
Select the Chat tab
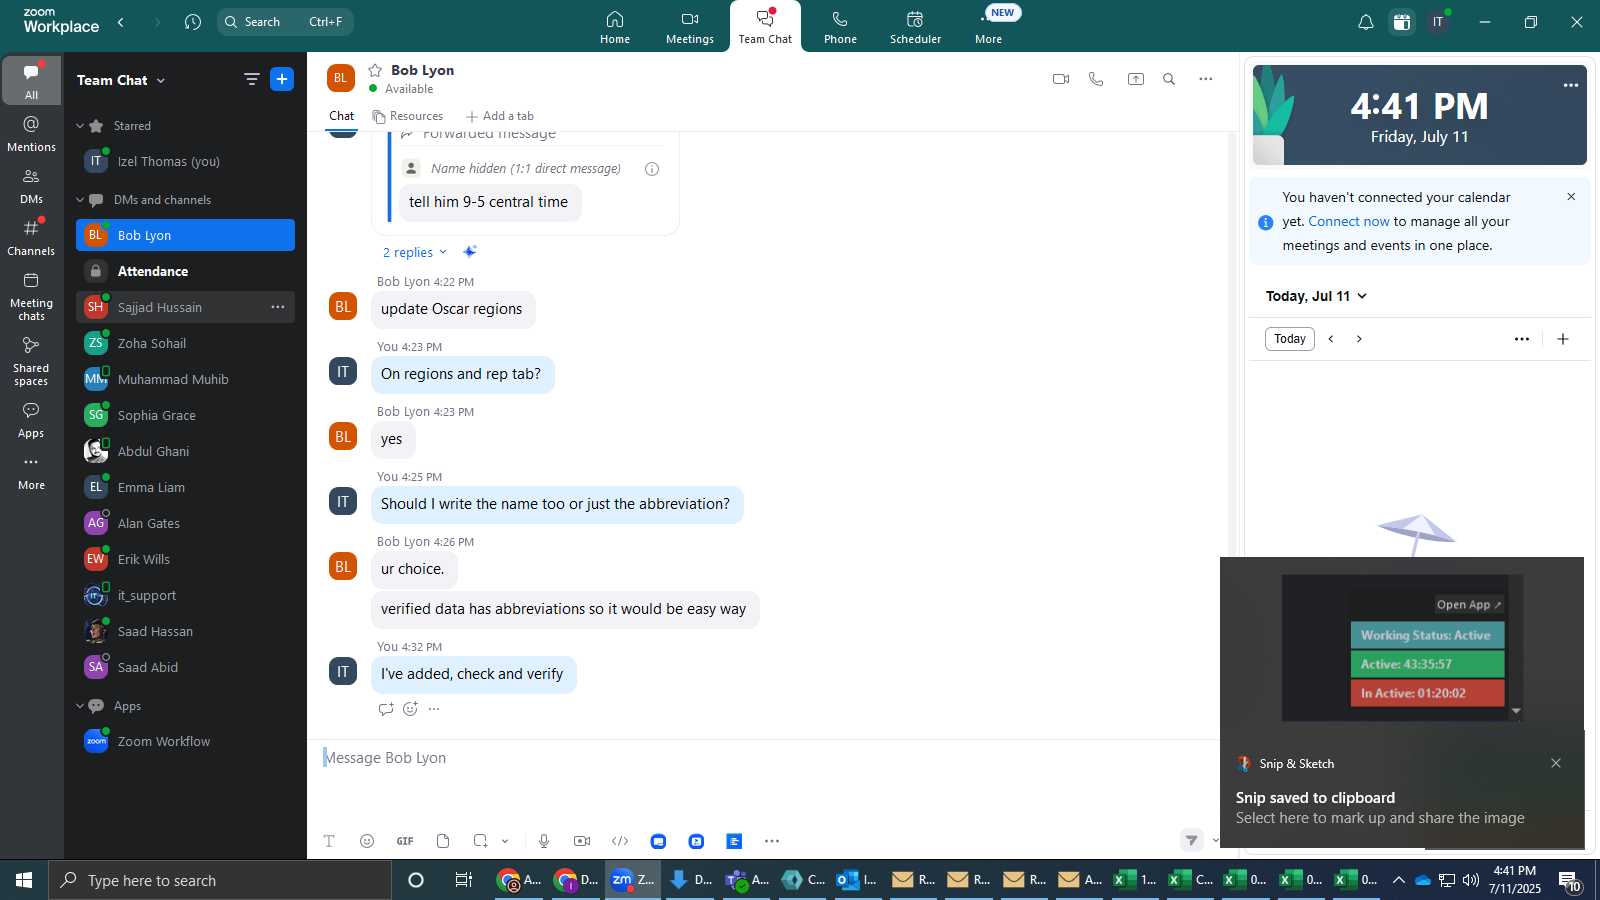pyautogui.click(x=342, y=116)
